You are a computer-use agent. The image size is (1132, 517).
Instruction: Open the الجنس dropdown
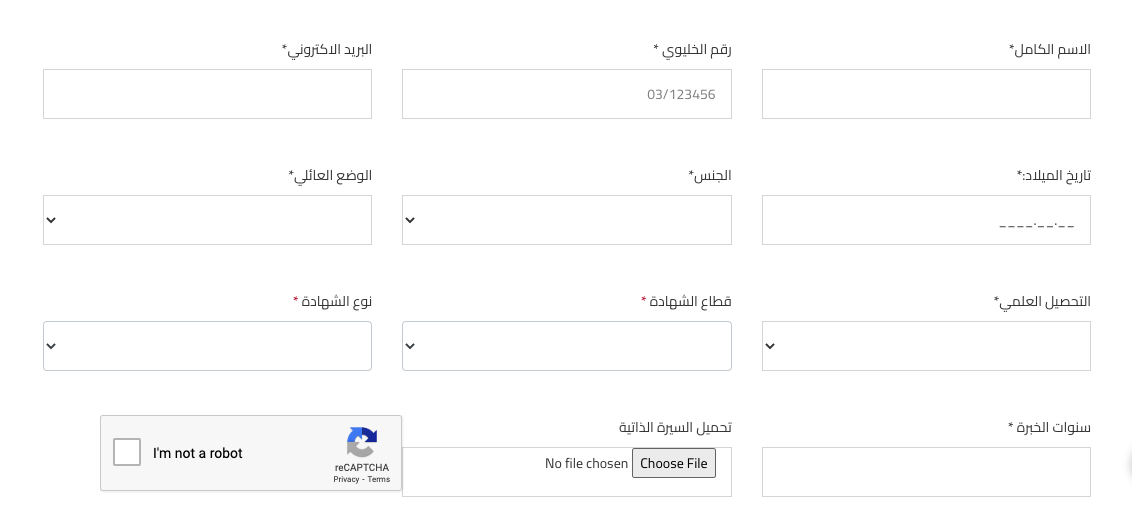tap(567, 220)
